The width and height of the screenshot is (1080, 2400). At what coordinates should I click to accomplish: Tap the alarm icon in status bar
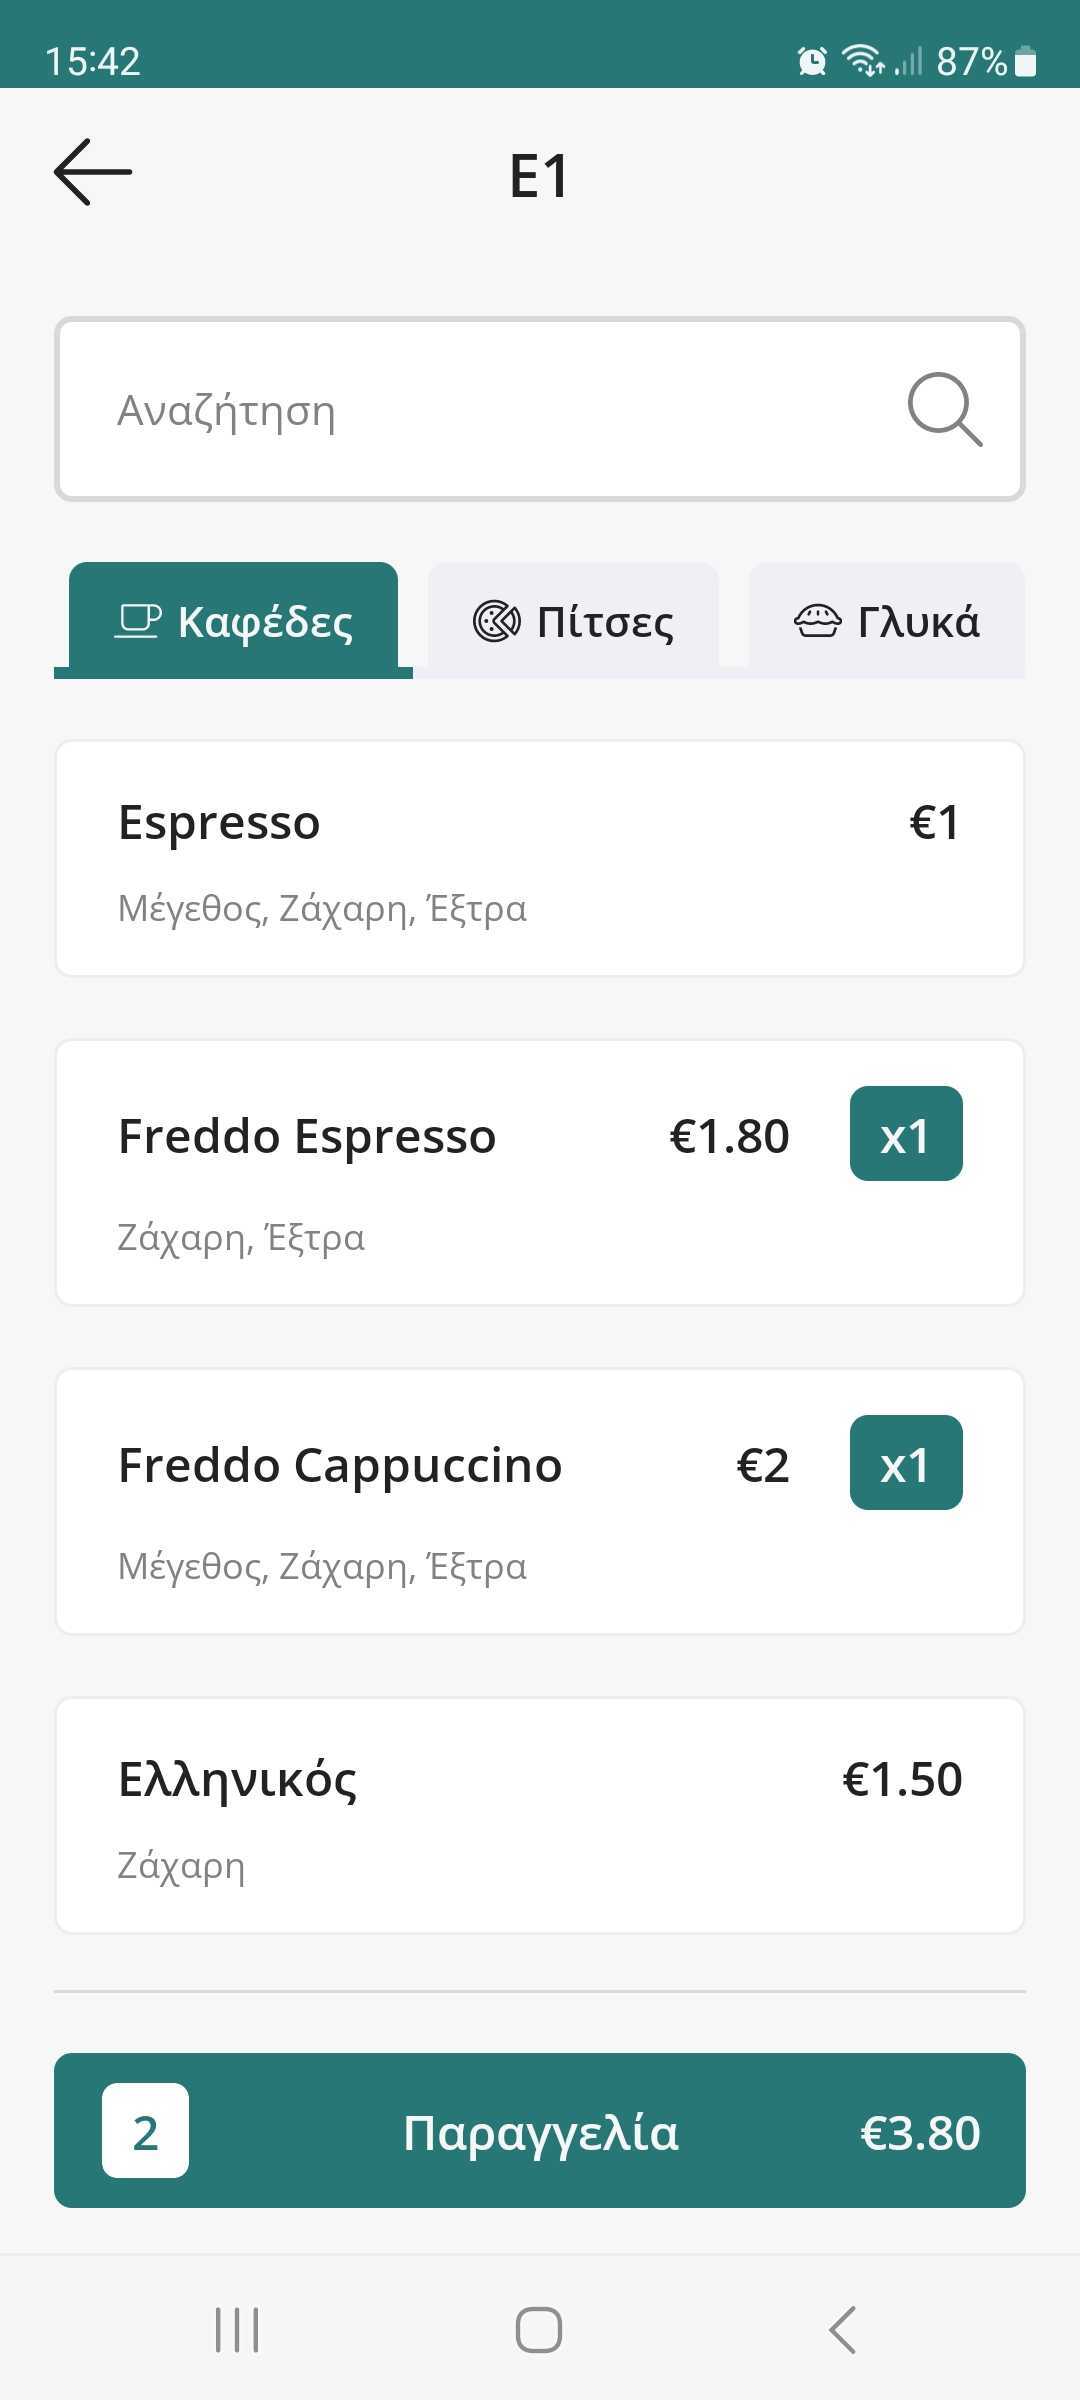pyautogui.click(x=812, y=61)
